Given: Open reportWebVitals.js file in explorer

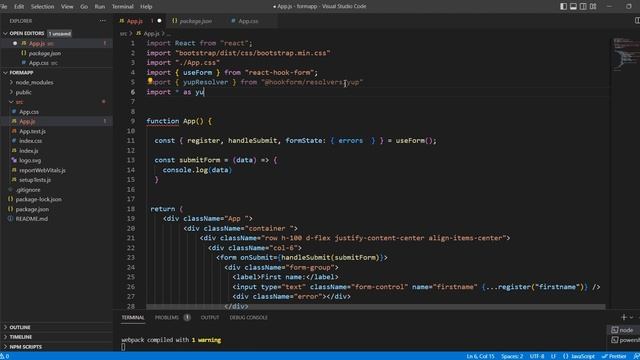Looking at the screenshot, I should click(42, 170).
